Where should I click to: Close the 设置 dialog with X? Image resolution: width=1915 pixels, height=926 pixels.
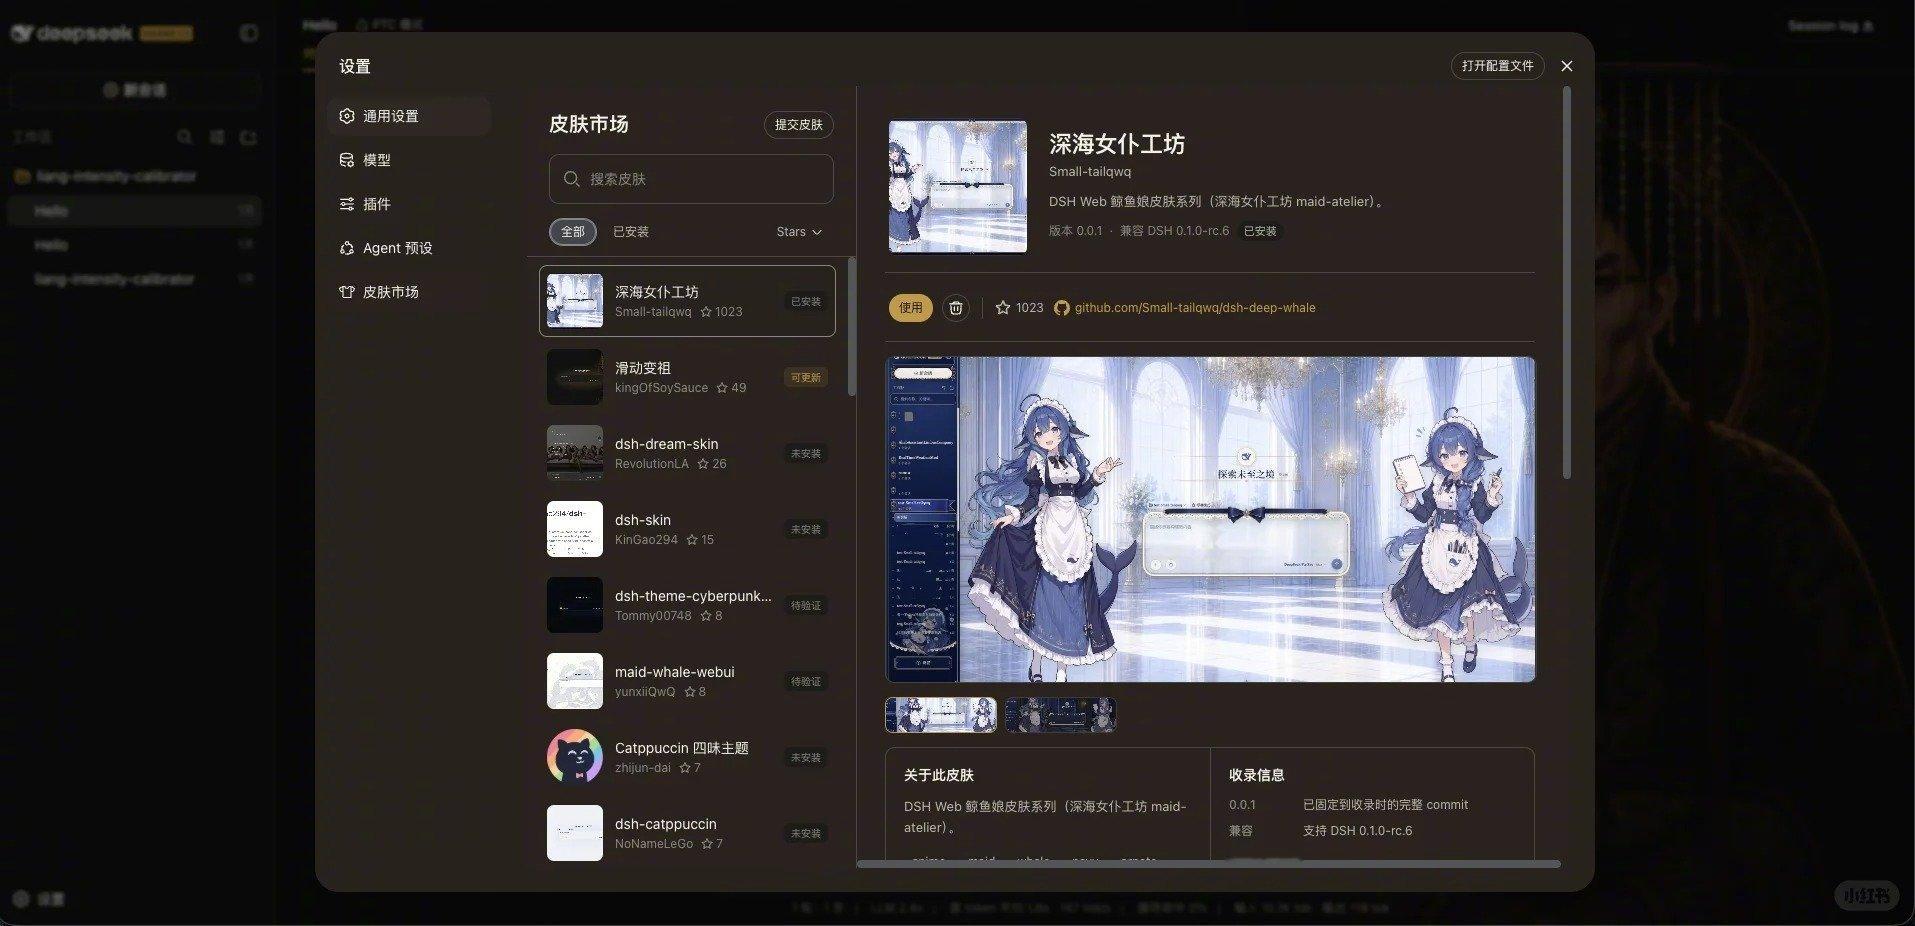point(1567,66)
